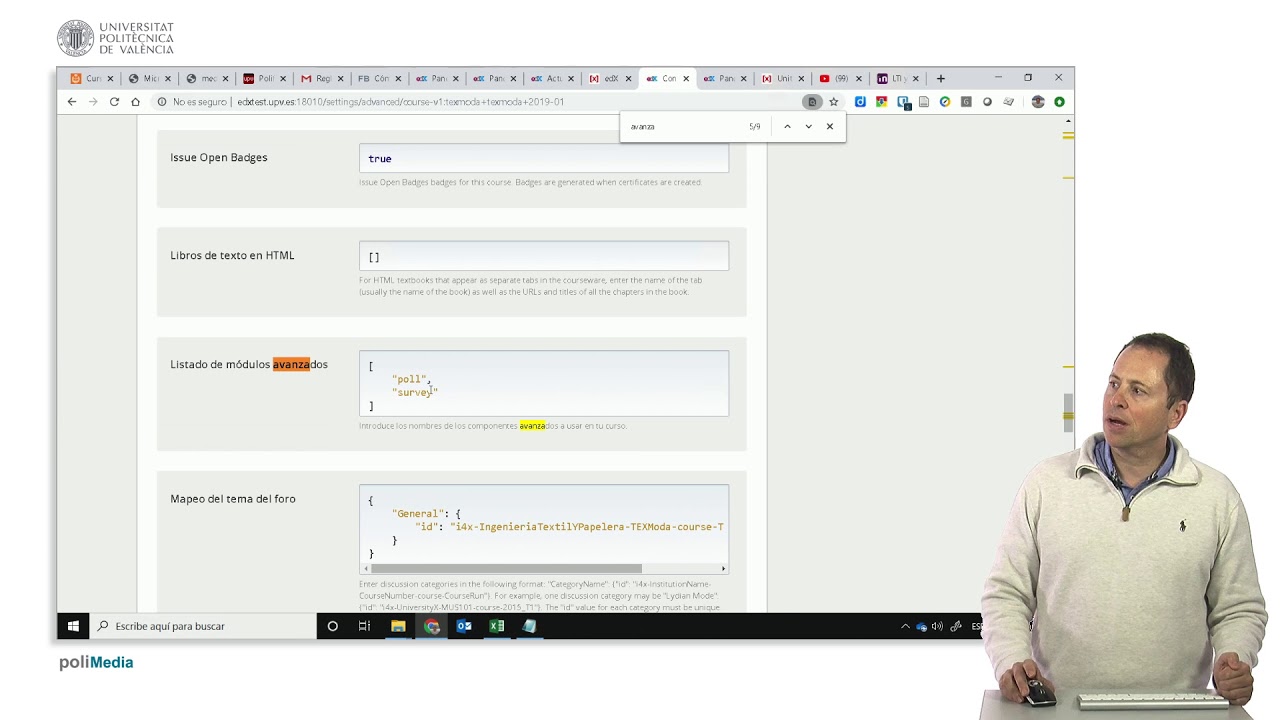Screen dimensions: 1280x720
Task: Switch to the Gmail 'Regi' tab
Action: click(x=321, y=78)
